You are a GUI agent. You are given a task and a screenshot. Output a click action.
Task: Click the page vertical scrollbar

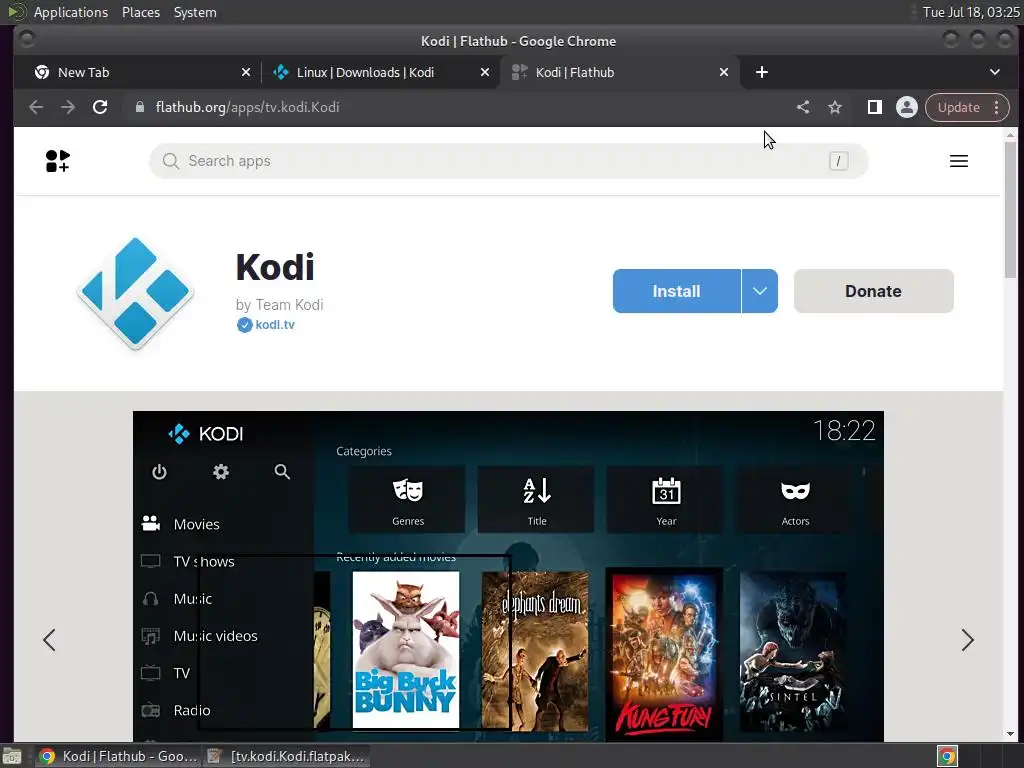point(1010,209)
